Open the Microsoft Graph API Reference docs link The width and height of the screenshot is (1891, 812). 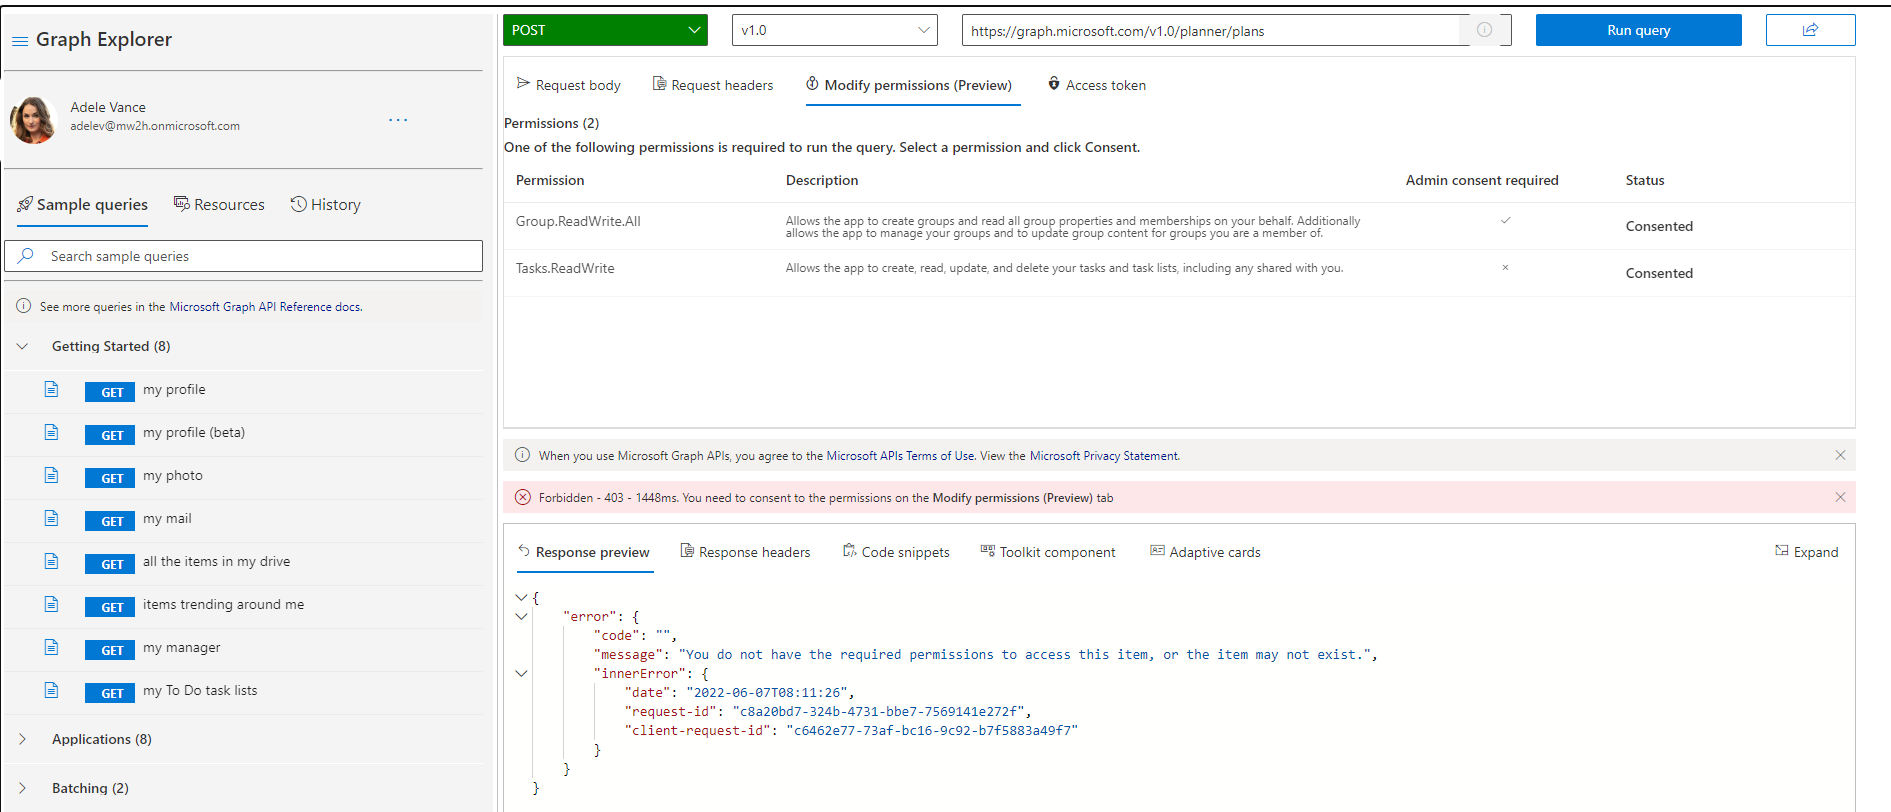[x=265, y=307]
